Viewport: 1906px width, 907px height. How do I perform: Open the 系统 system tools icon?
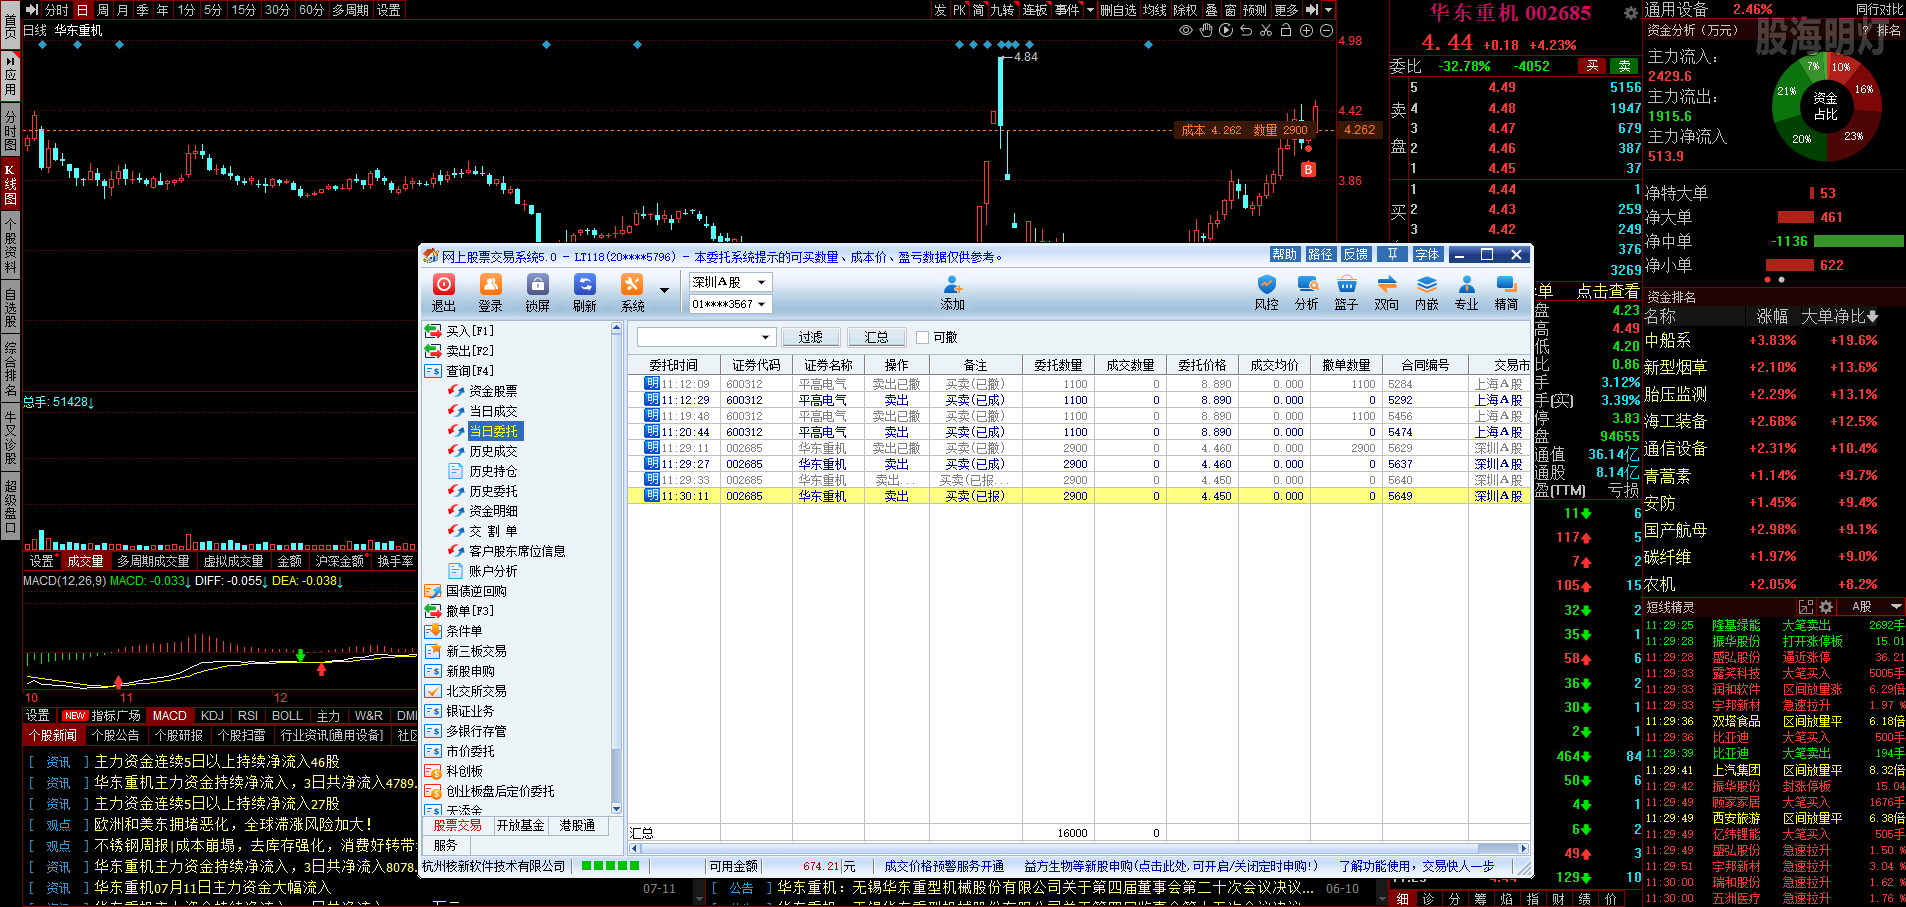632,292
